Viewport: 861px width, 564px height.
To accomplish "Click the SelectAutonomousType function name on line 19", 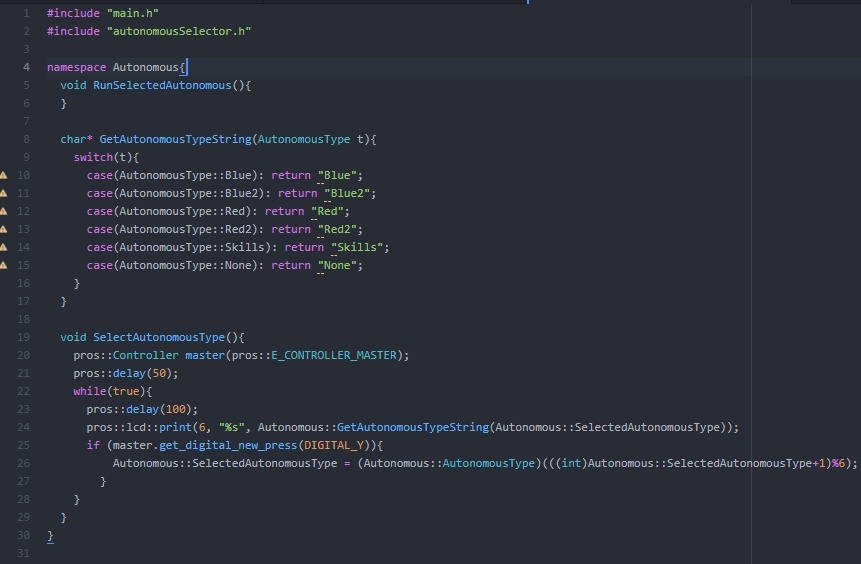I will [159, 337].
